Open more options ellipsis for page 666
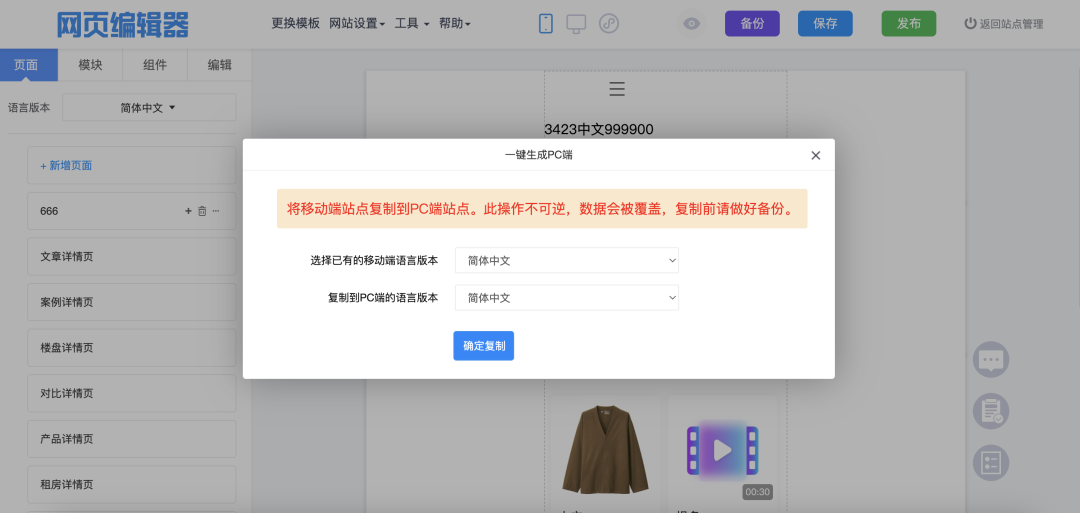 tap(216, 211)
